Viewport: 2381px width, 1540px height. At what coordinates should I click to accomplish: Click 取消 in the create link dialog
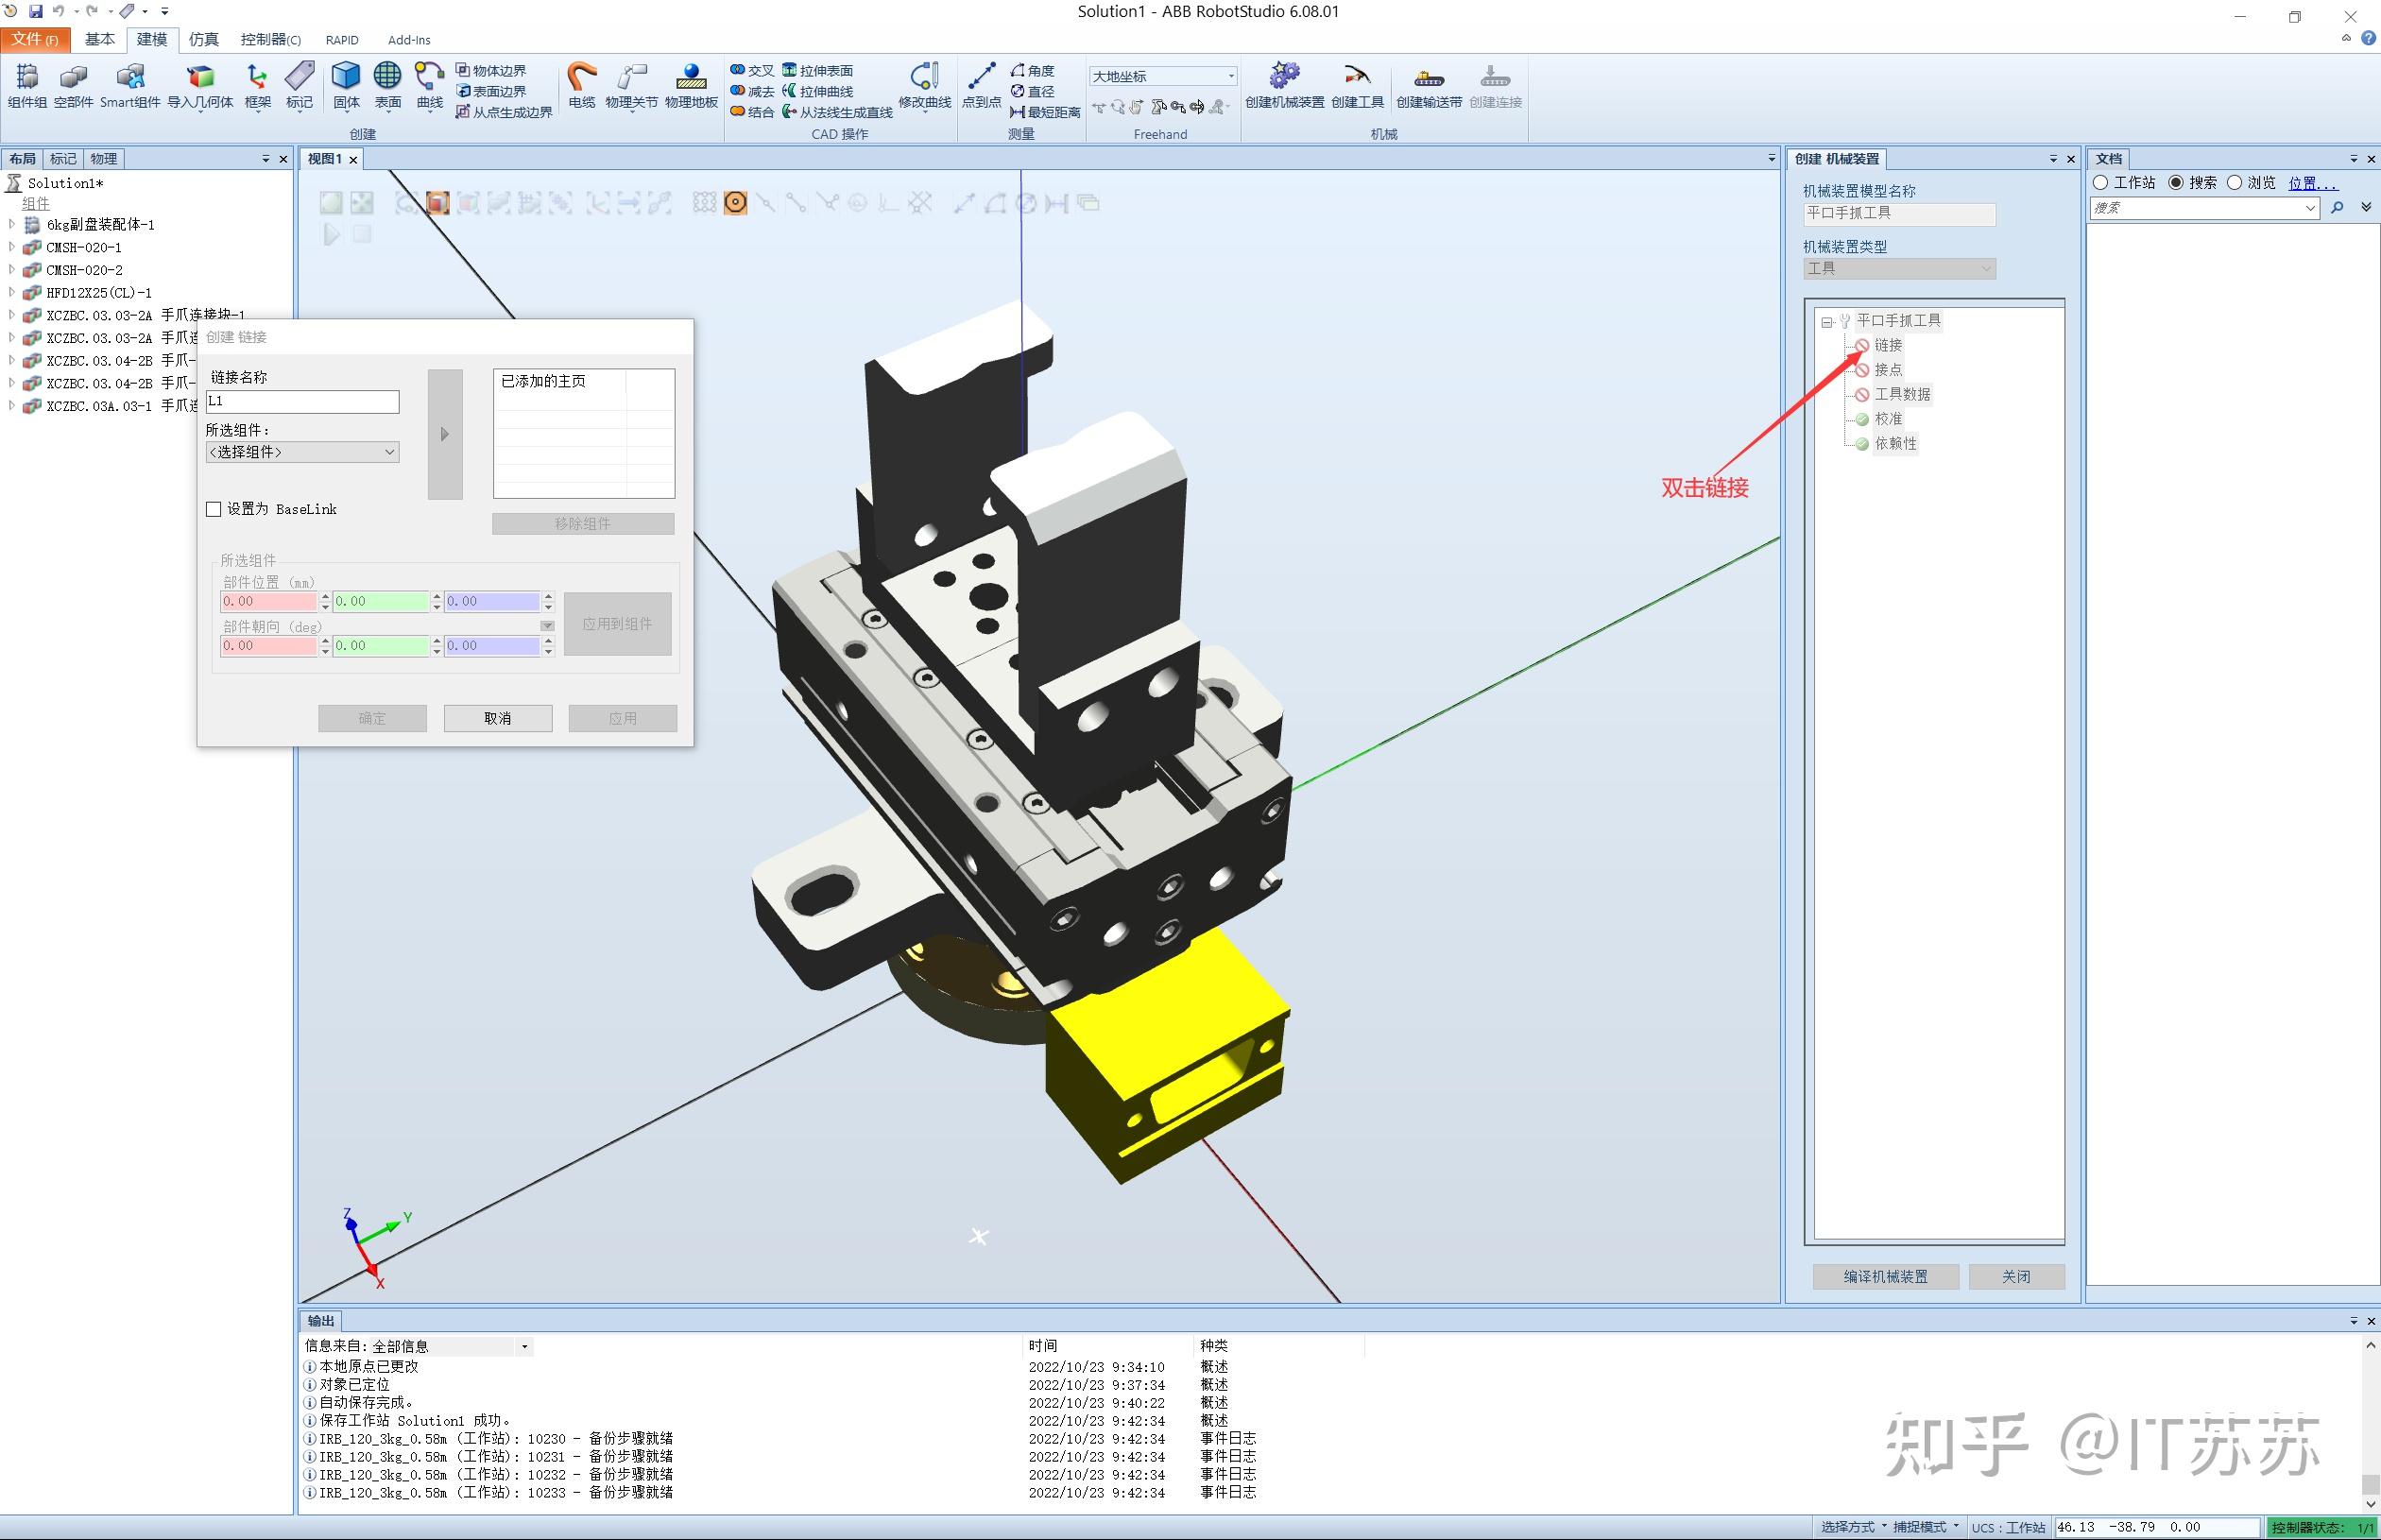click(x=497, y=718)
